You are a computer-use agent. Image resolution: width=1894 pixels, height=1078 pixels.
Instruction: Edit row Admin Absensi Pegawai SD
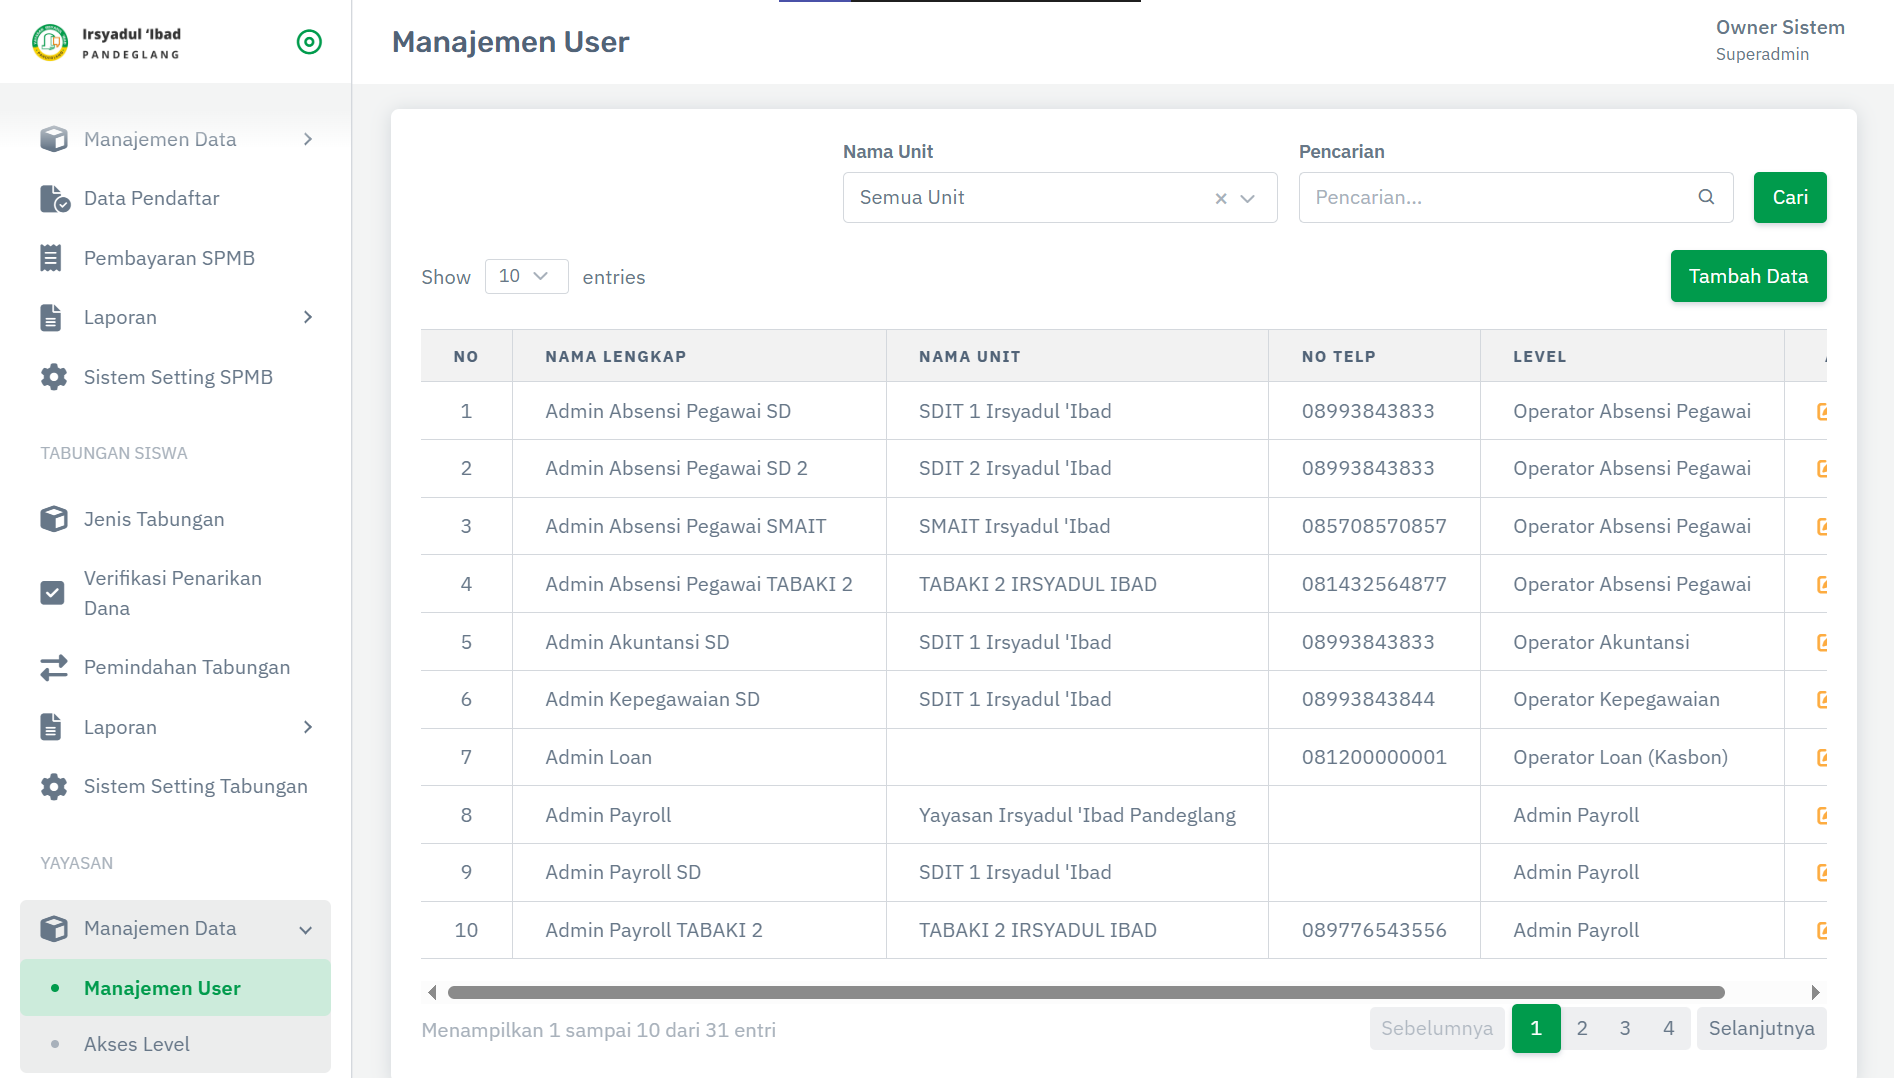(x=1821, y=411)
